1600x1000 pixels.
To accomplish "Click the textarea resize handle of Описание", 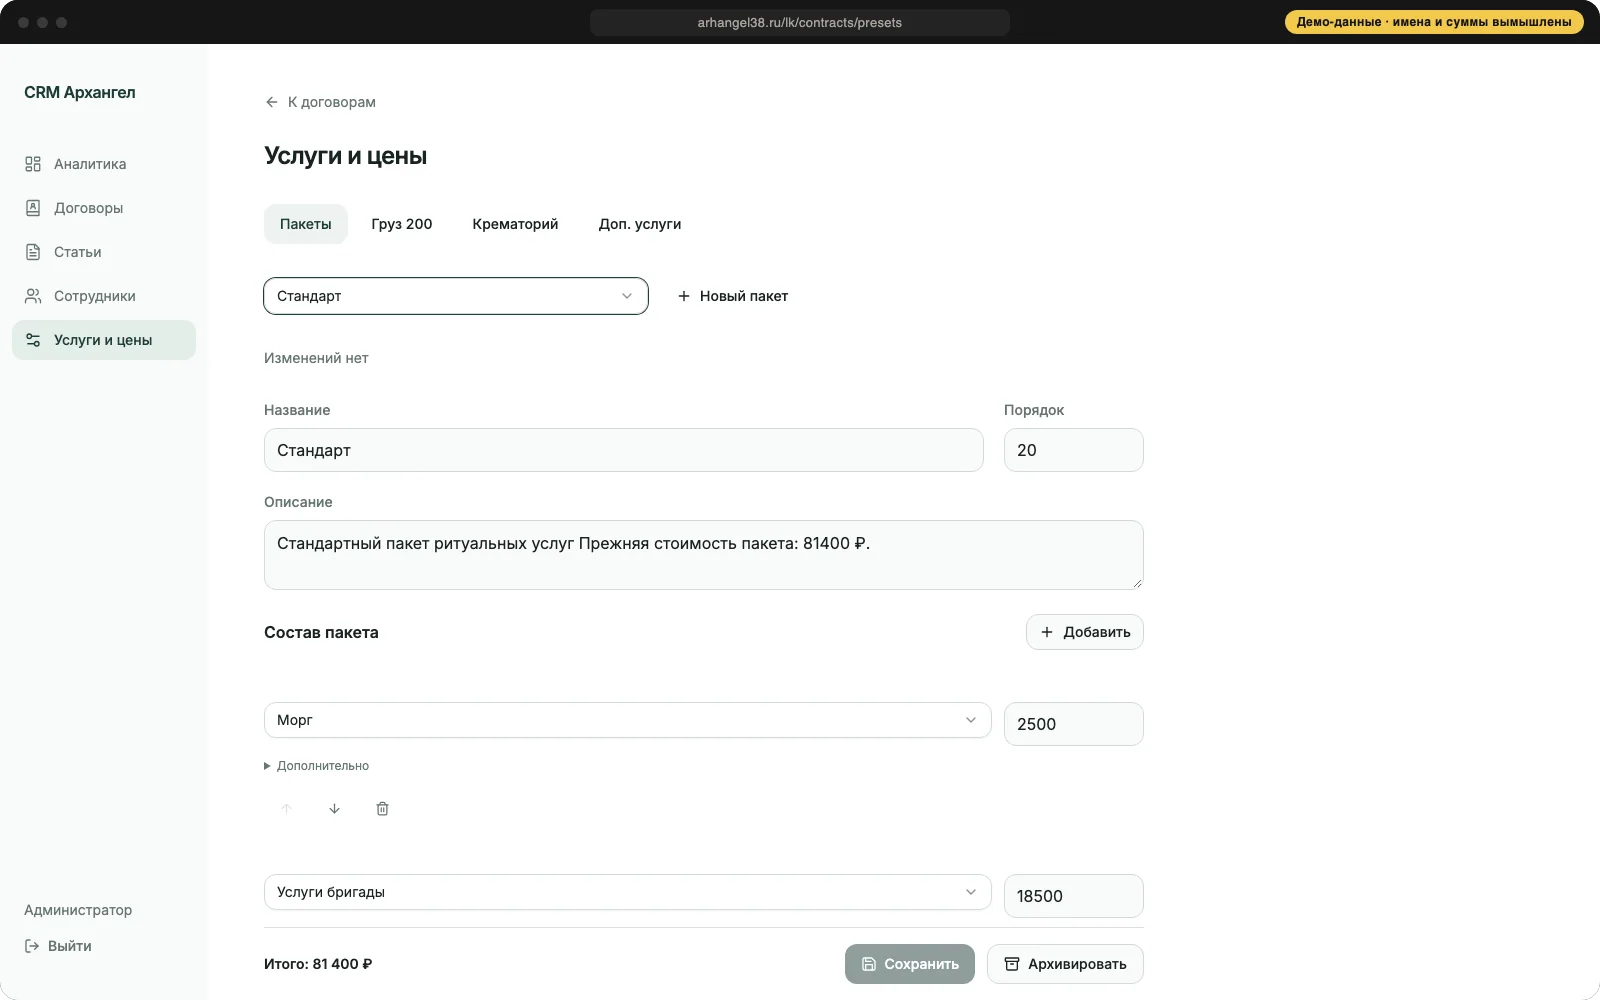I will point(1137,583).
